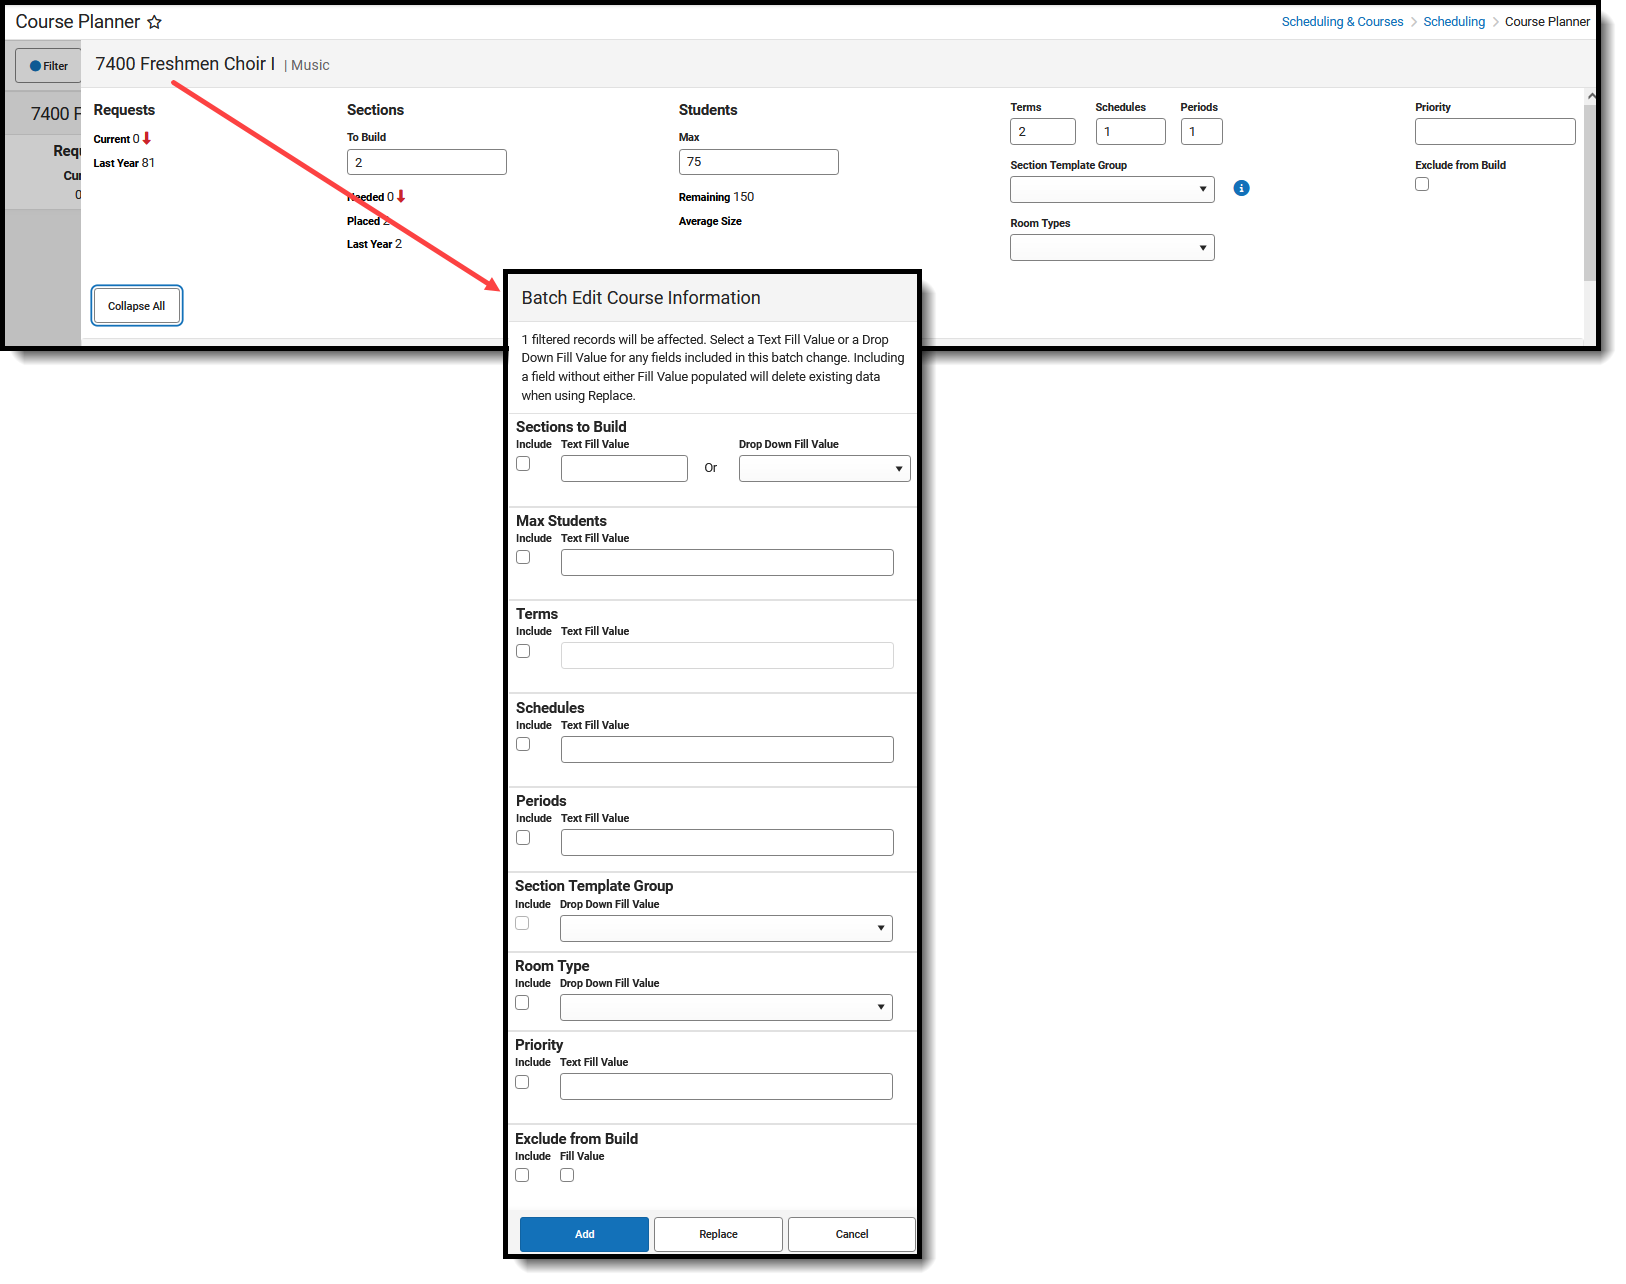Click the Replace button

[718, 1234]
